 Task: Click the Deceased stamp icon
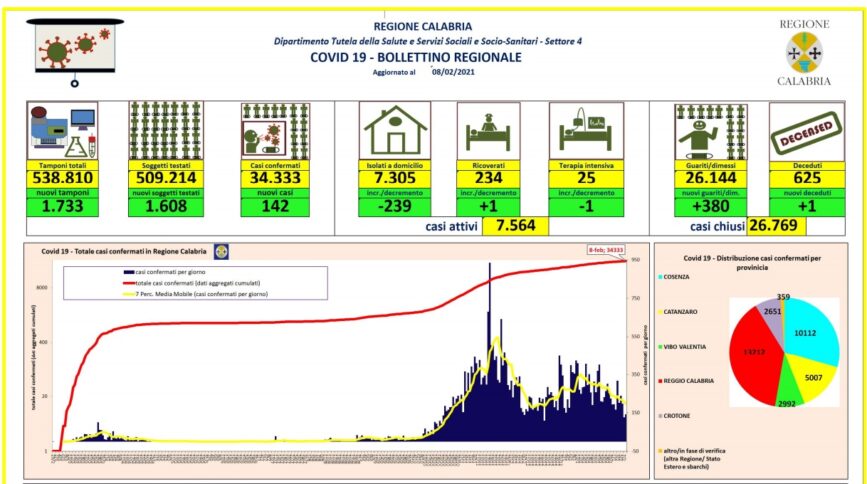click(x=802, y=130)
